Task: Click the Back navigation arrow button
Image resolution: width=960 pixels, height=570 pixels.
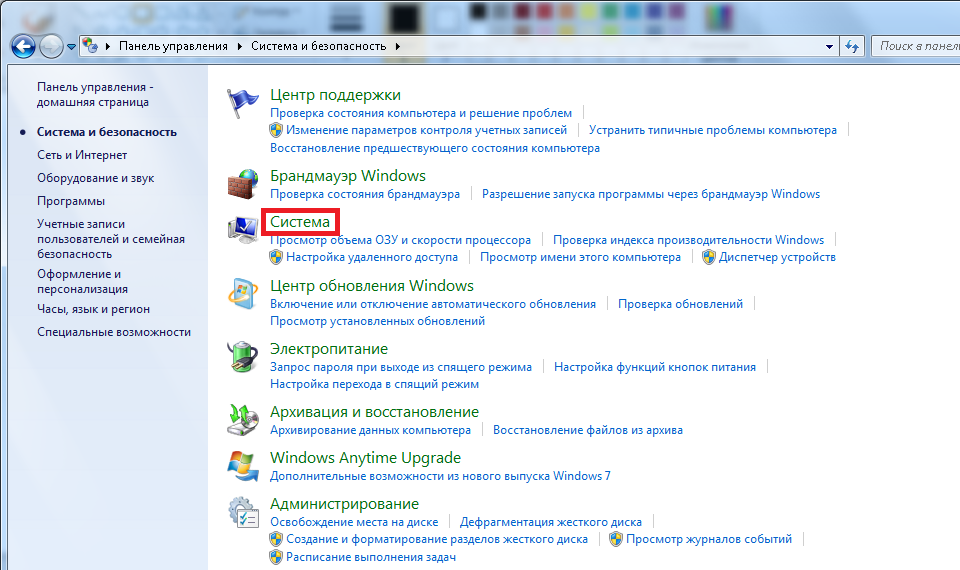Action: pyautogui.click(x=23, y=46)
